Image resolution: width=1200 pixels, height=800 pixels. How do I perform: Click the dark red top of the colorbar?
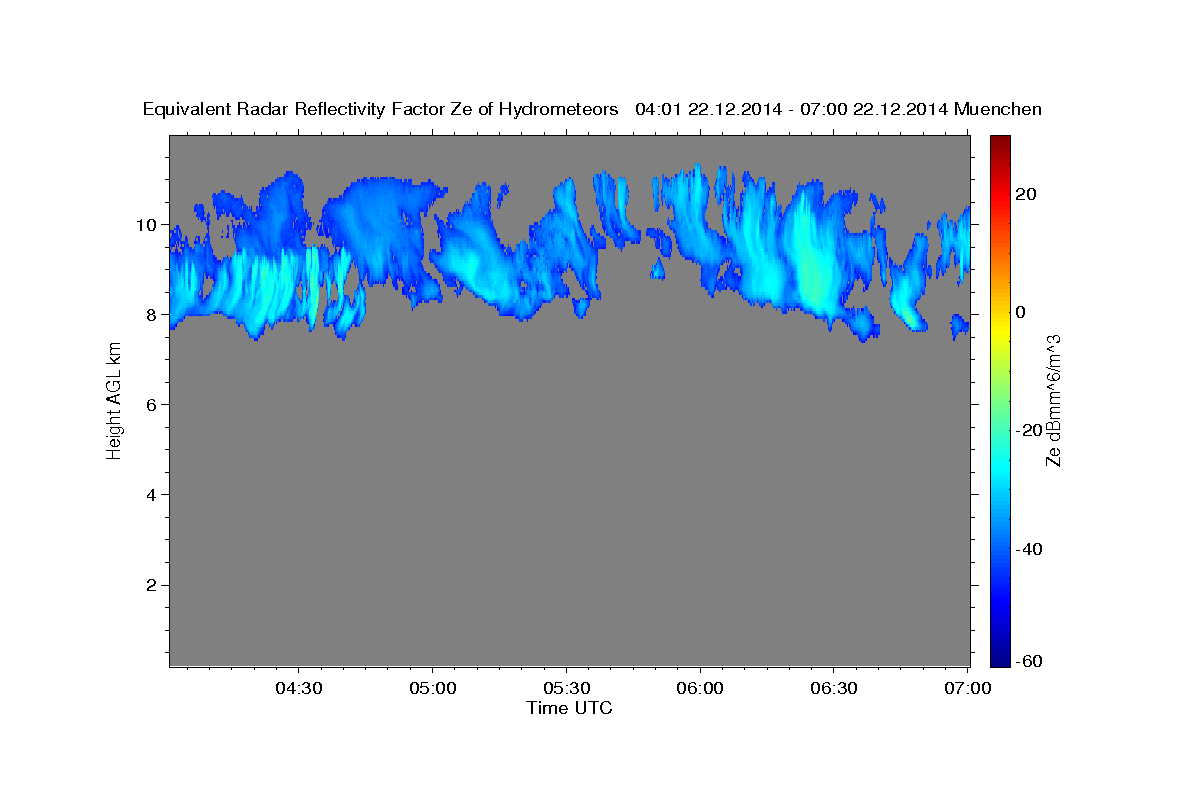999,143
